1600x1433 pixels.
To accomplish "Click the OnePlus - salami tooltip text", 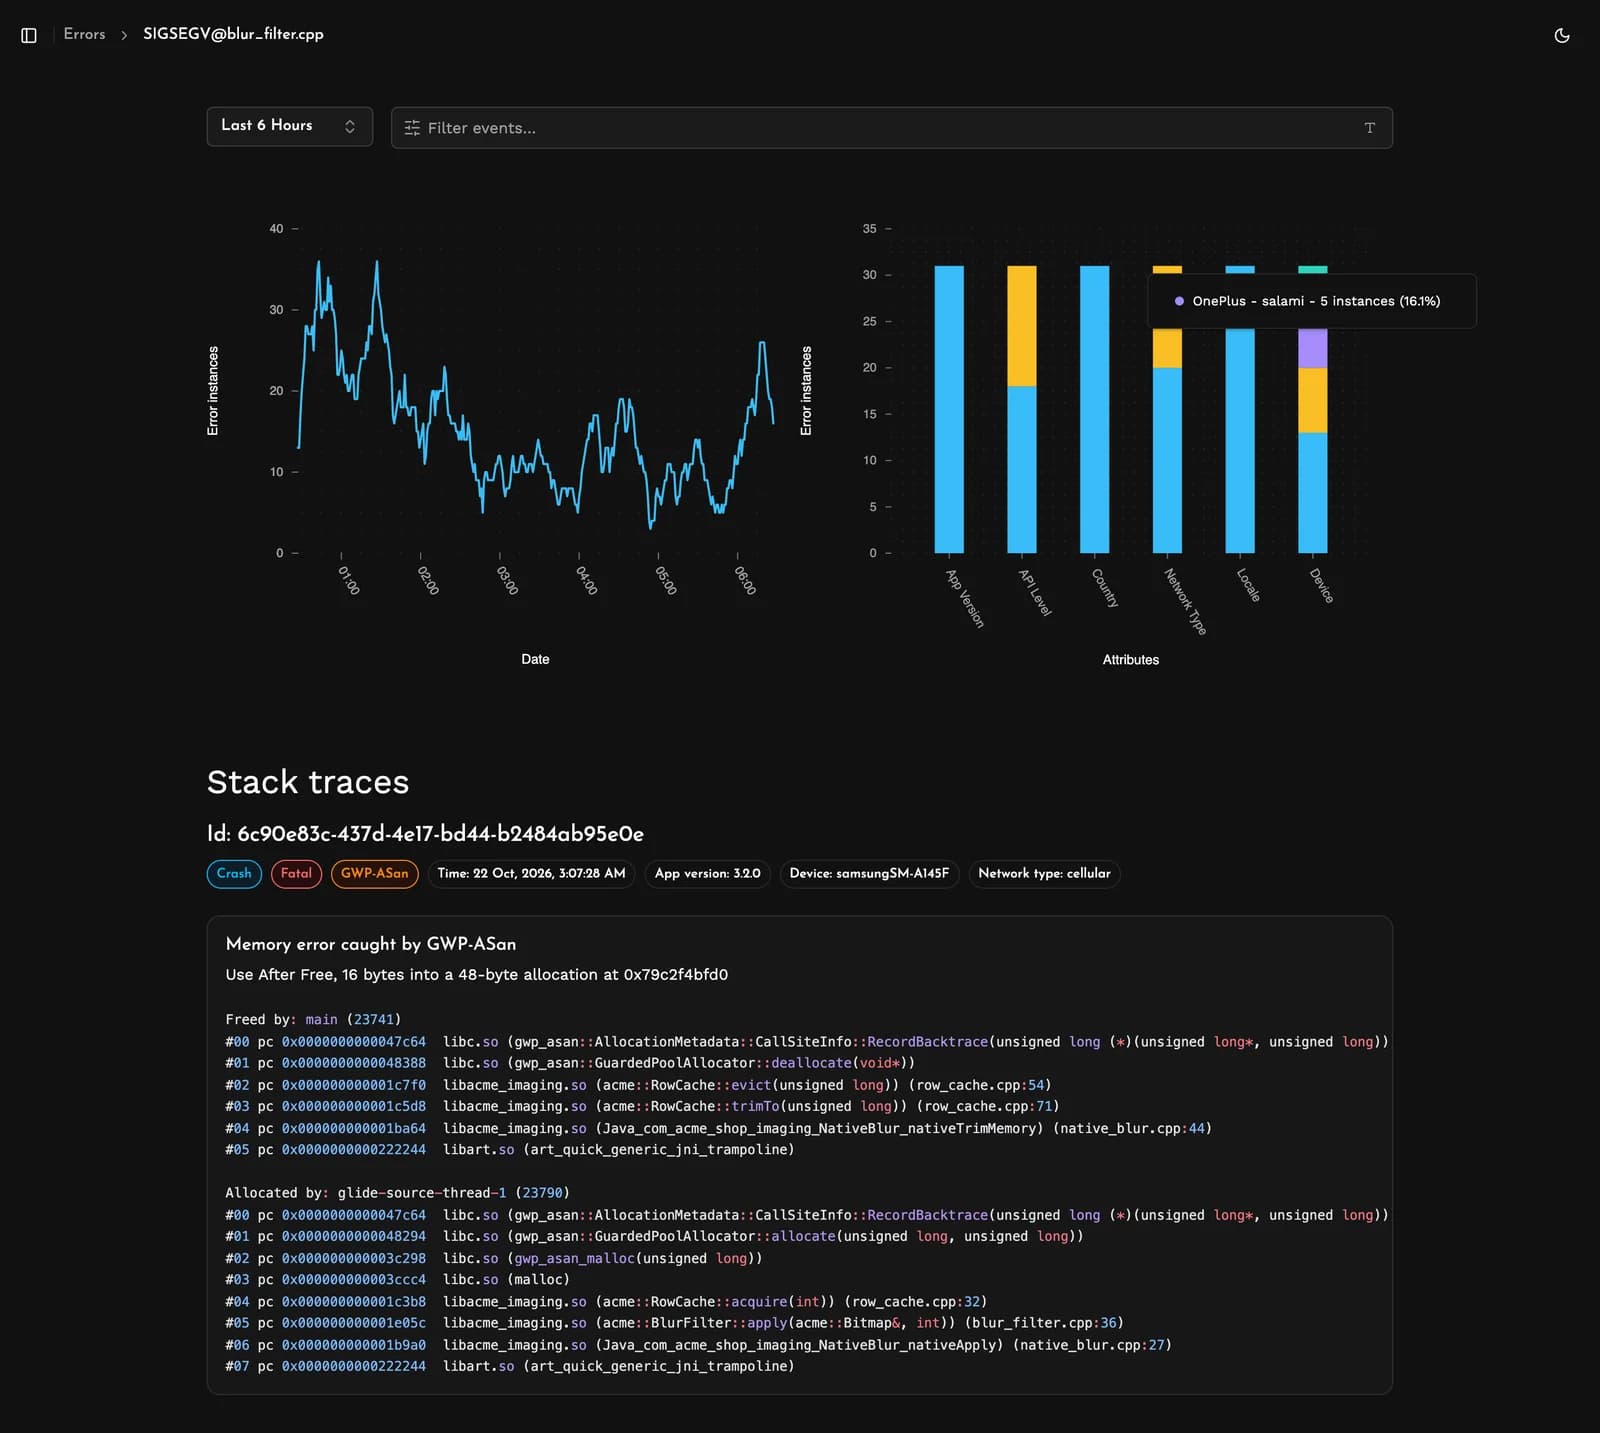I will pos(1316,301).
